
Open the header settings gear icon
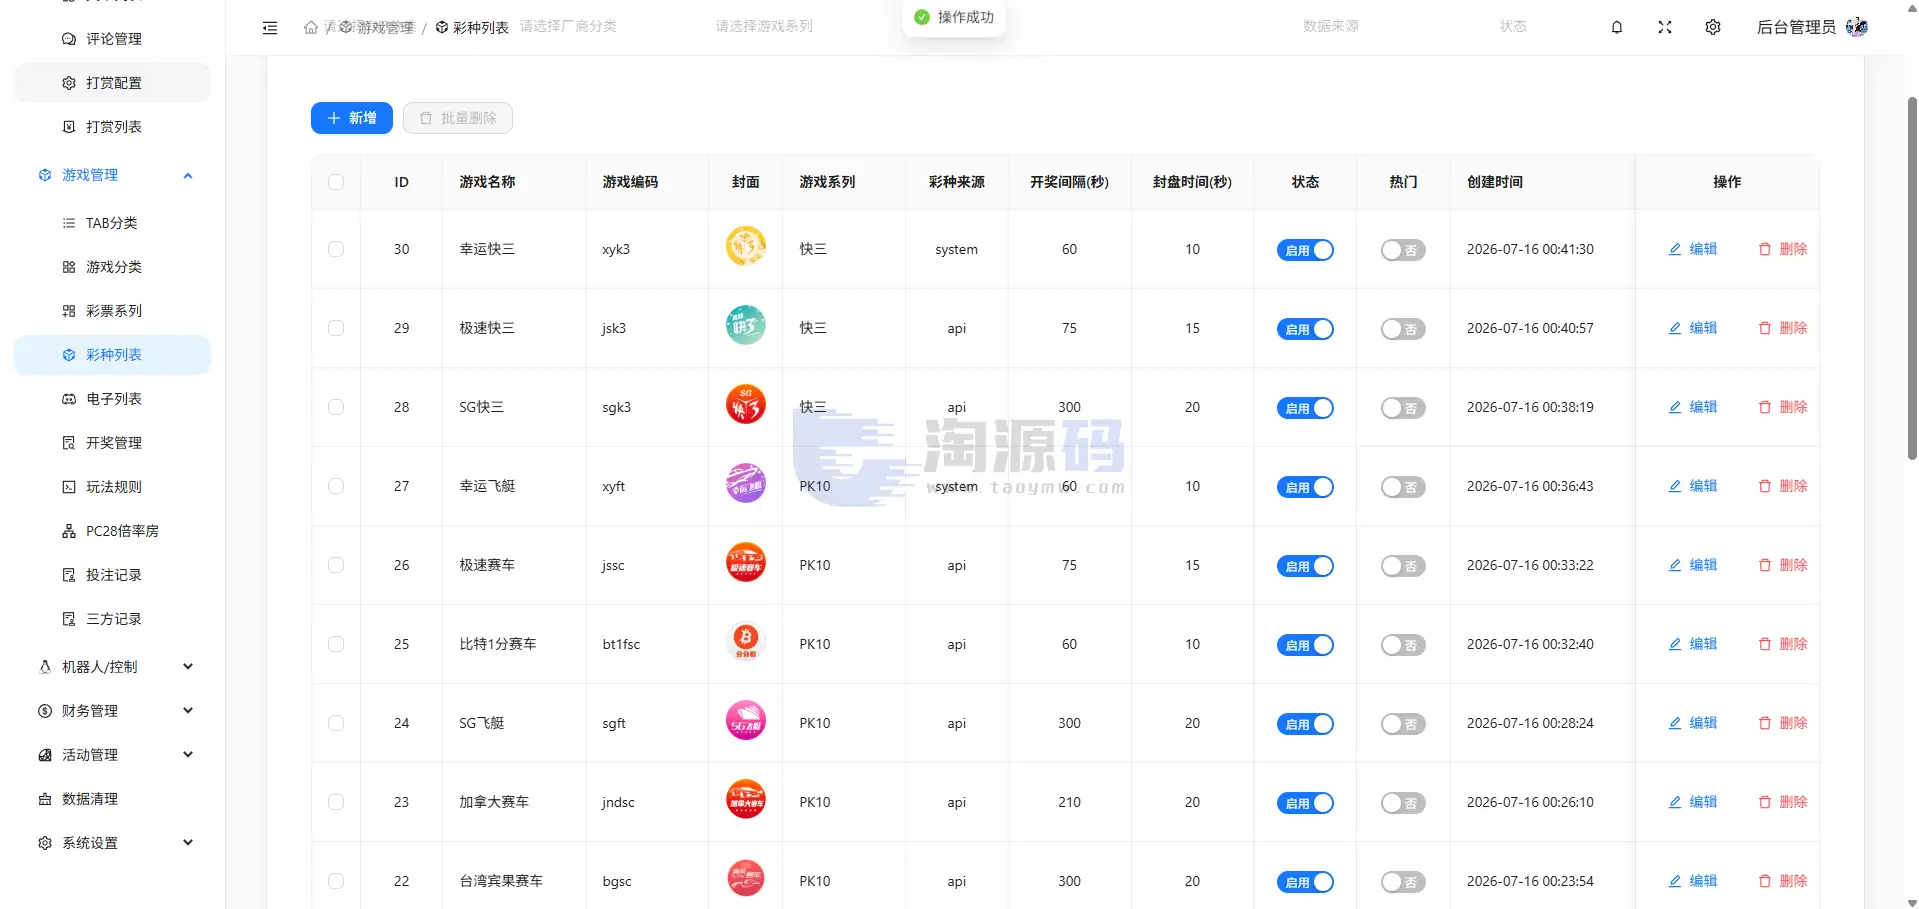pos(1713,28)
